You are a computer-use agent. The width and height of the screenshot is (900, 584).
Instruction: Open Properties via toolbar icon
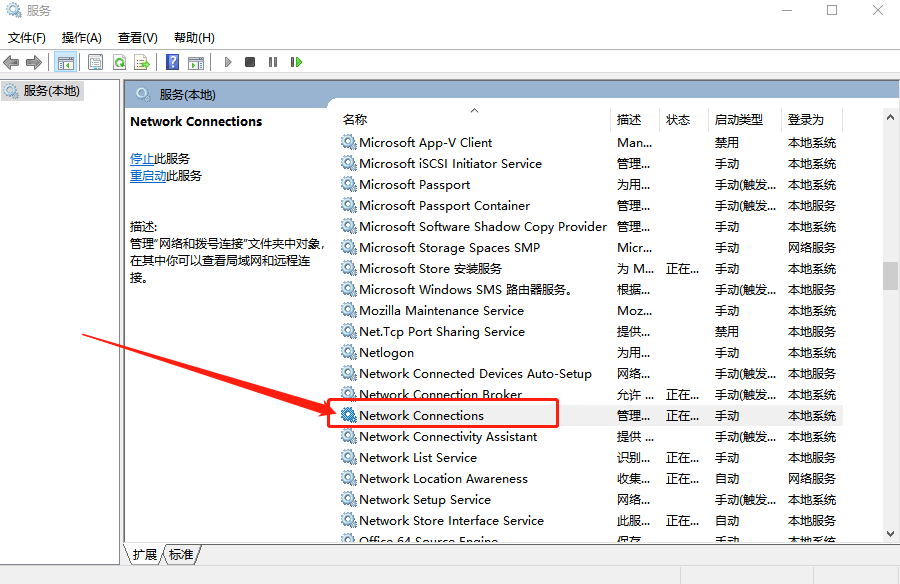pyautogui.click(x=95, y=62)
